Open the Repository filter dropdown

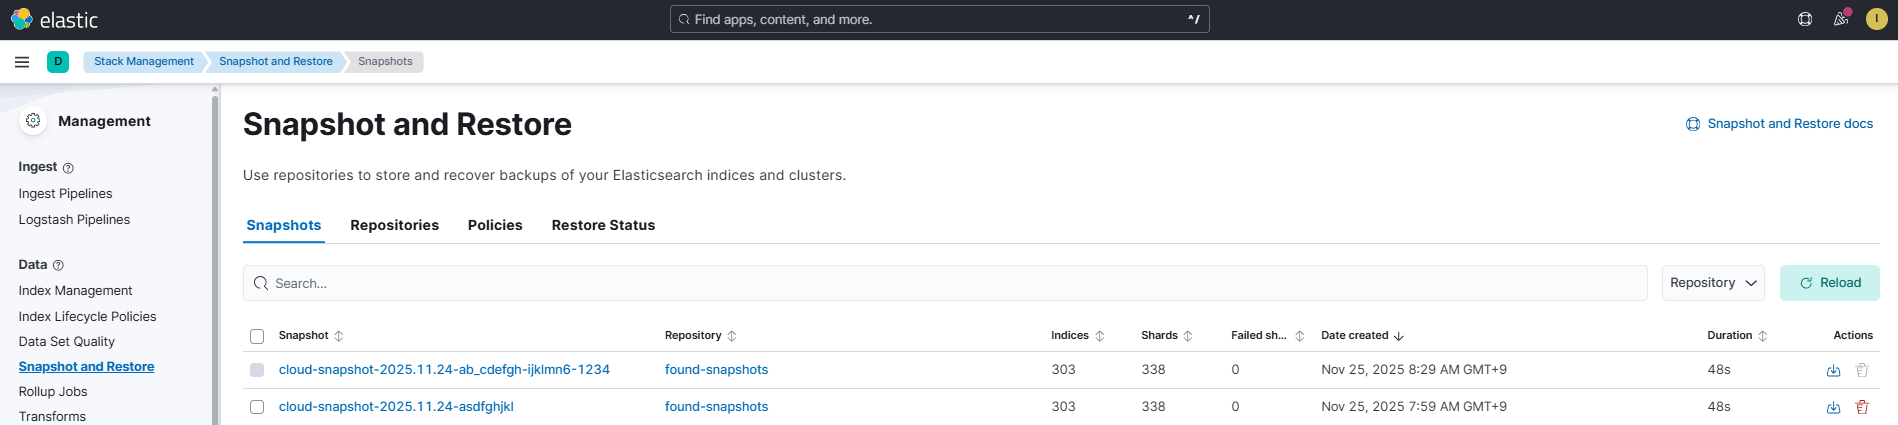click(x=1712, y=283)
